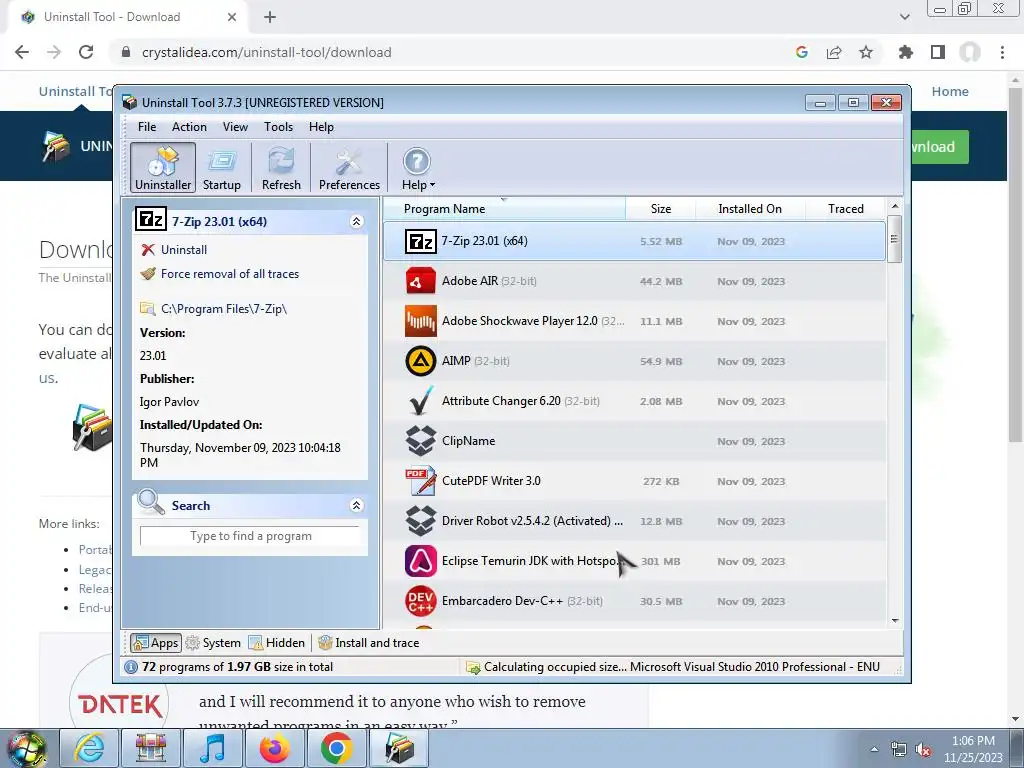Open Chrome from taskbar
The height and width of the screenshot is (768, 1024).
[x=336, y=749]
